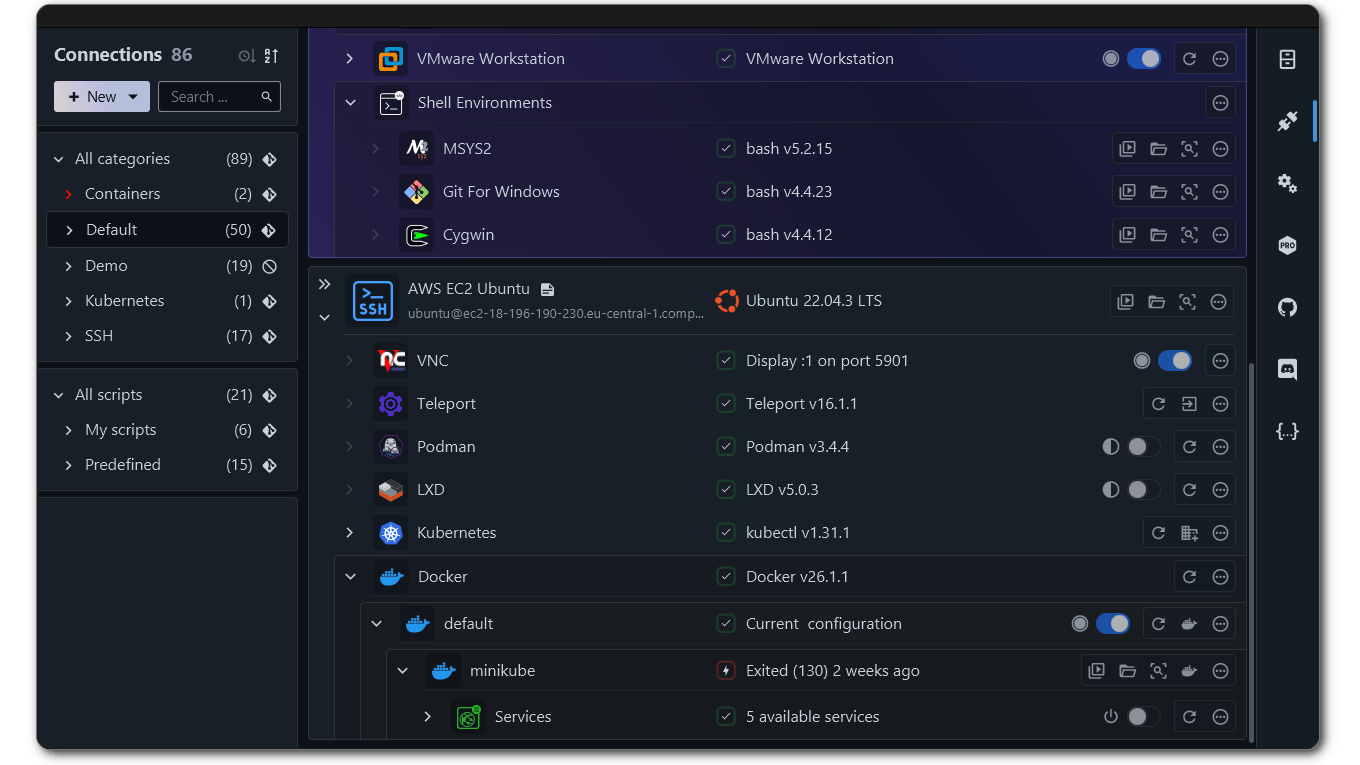Click the Cygwin shell environment name
The height and width of the screenshot is (765, 1360).
tap(469, 235)
